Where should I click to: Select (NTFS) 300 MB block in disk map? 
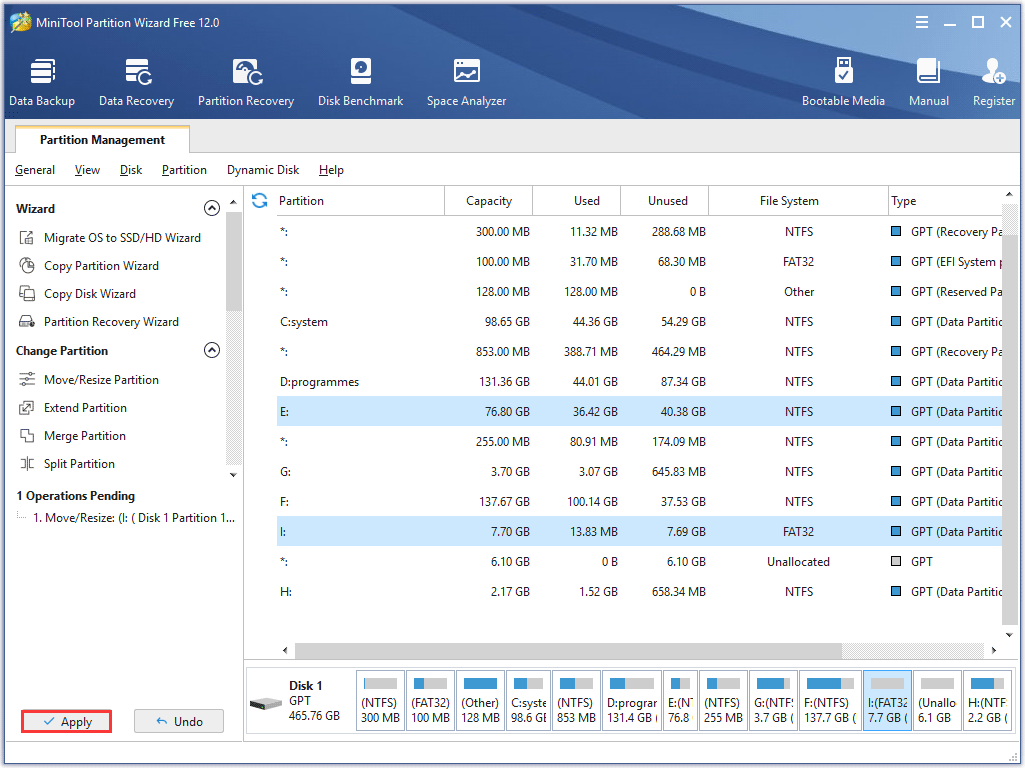click(380, 700)
